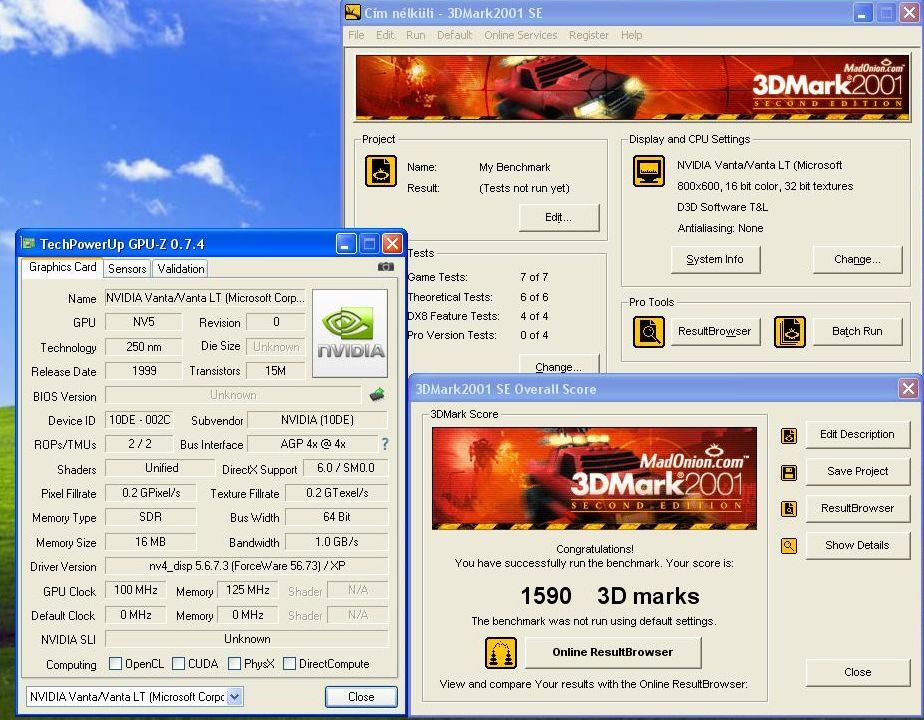
Task: Click the Show Details magnifier icon
Action: pos(789,546)
